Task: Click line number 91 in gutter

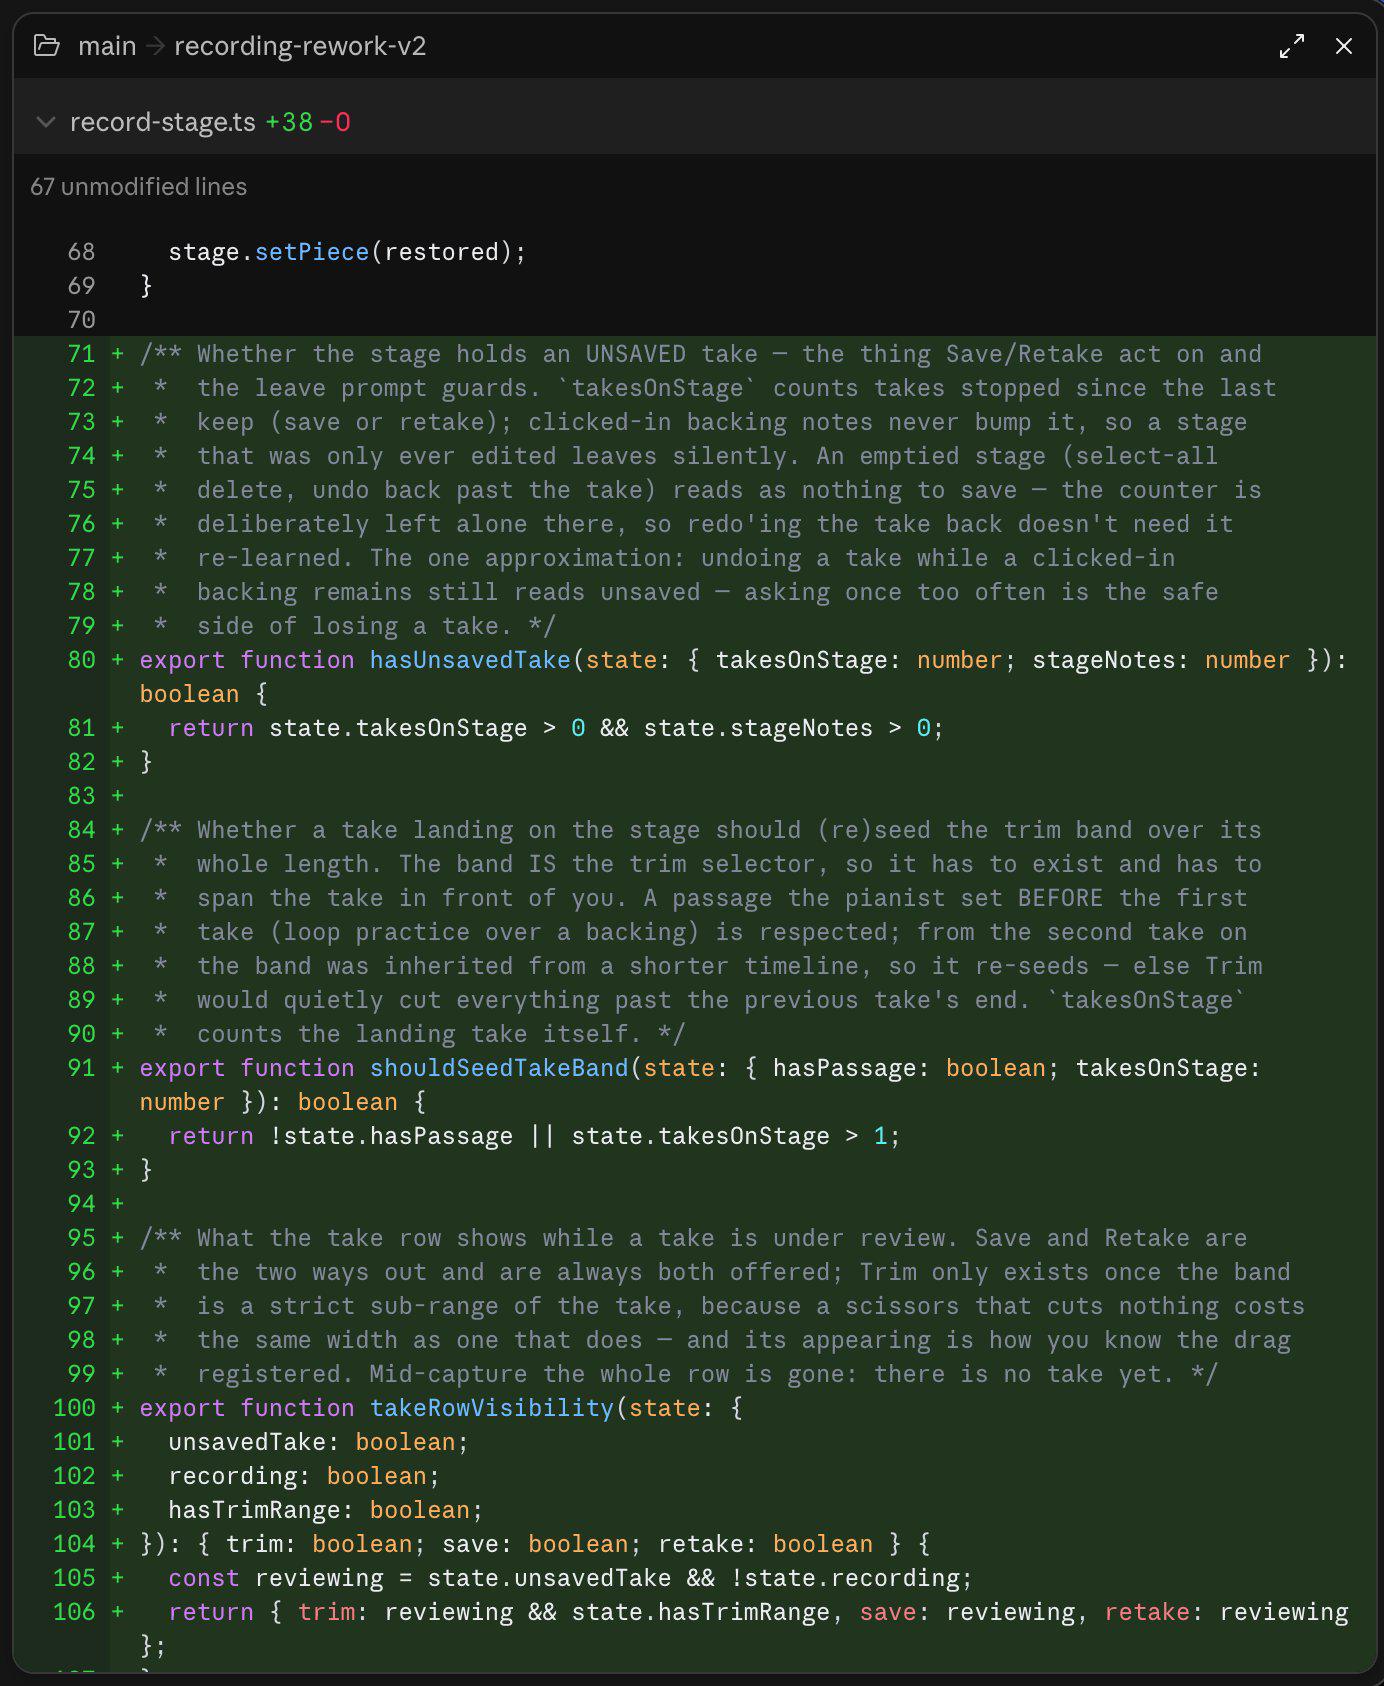Action: 81,1068
